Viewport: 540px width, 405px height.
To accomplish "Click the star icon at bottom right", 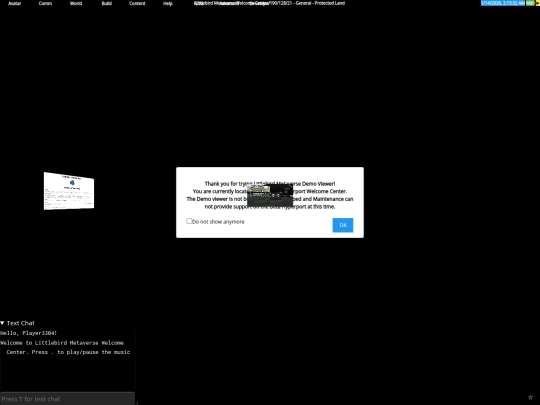I will click(x=530, y=397).
